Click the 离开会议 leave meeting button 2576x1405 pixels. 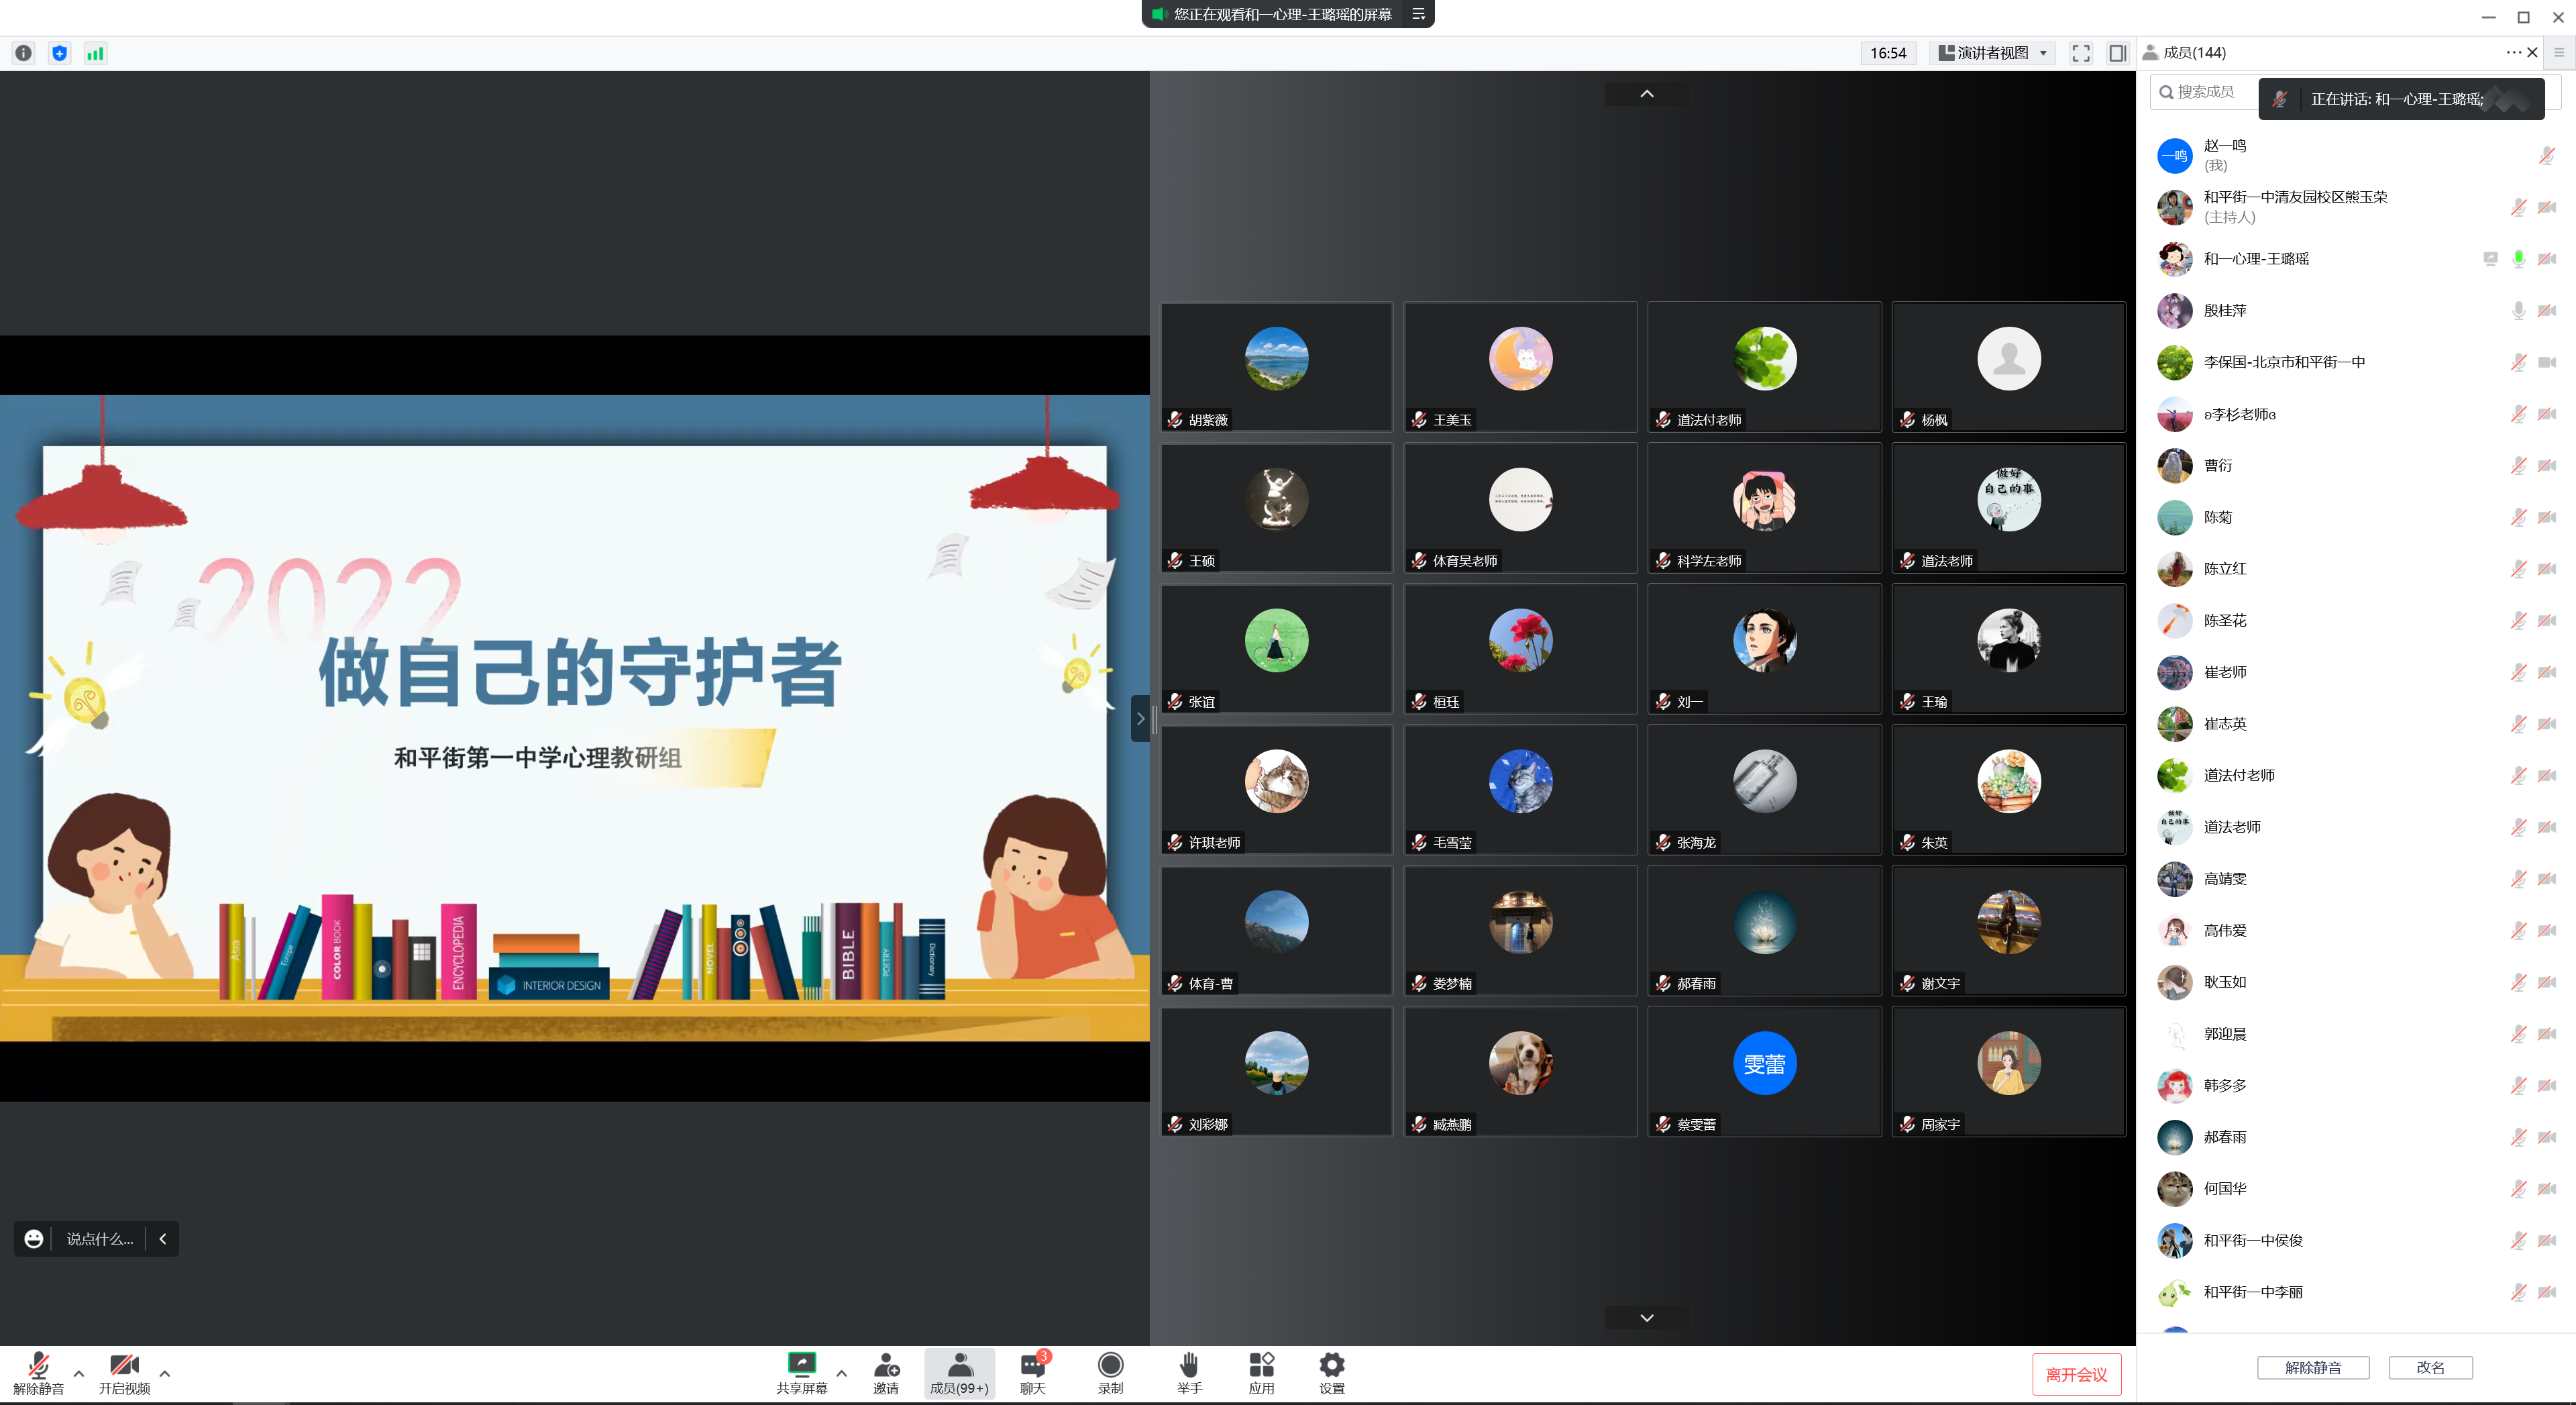pyautogui.click(x=2076, y=1374)
